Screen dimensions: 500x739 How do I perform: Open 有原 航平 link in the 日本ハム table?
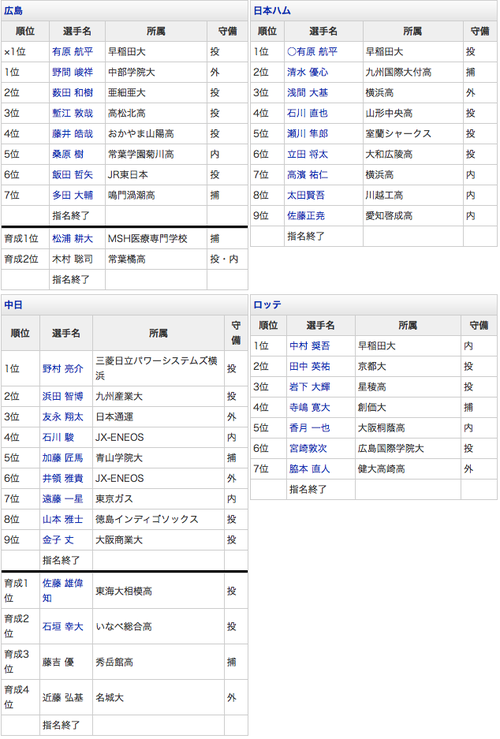click(x=312, y=52)
